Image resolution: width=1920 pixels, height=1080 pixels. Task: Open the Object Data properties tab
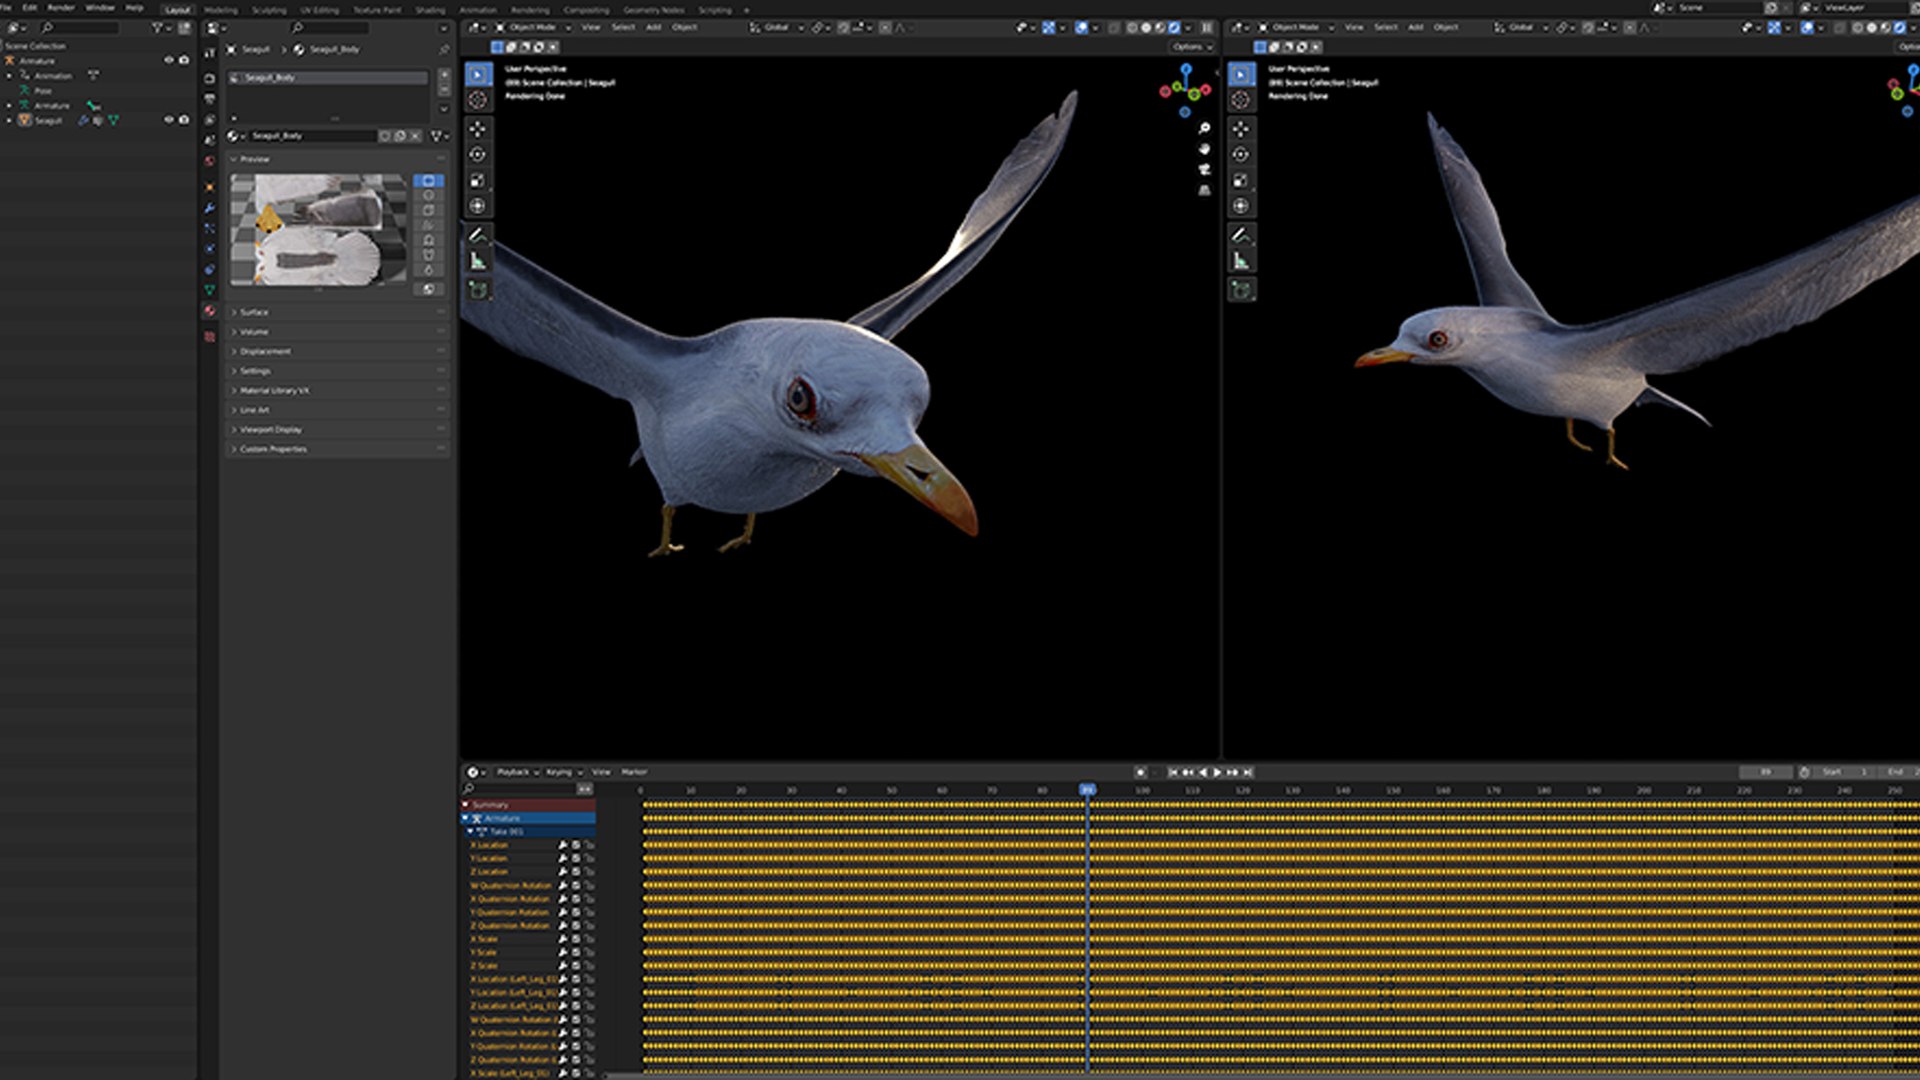pyautogui.click(x=209, y=290)
